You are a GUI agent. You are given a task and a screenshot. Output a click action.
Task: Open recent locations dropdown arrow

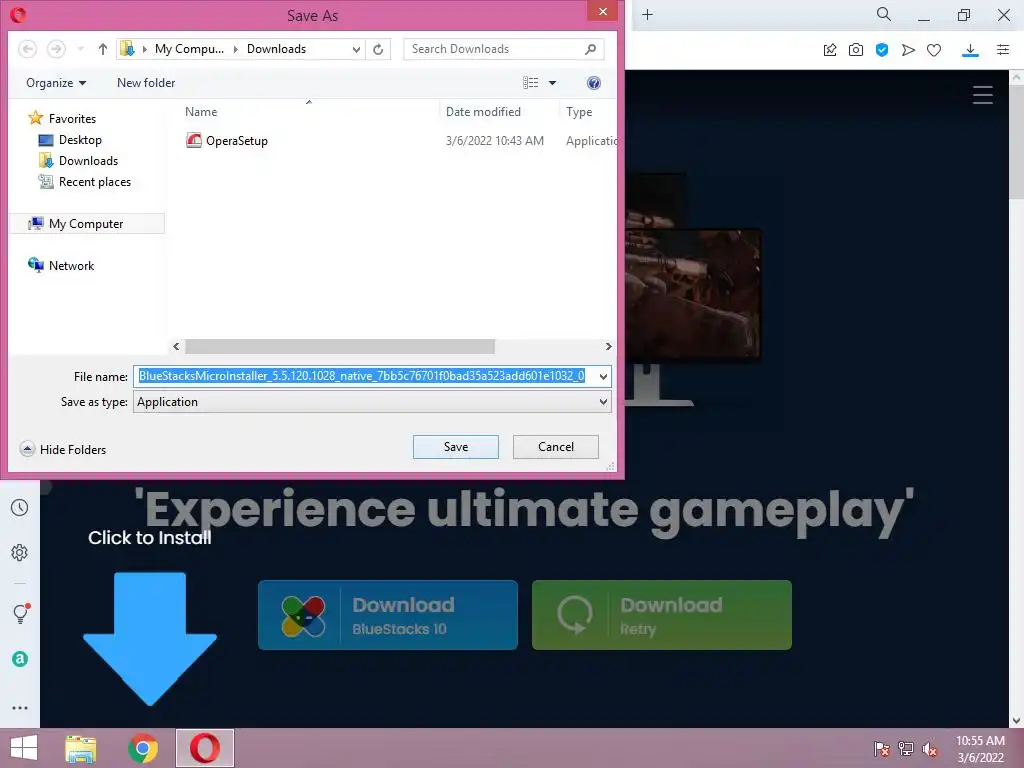pos(80,49)
